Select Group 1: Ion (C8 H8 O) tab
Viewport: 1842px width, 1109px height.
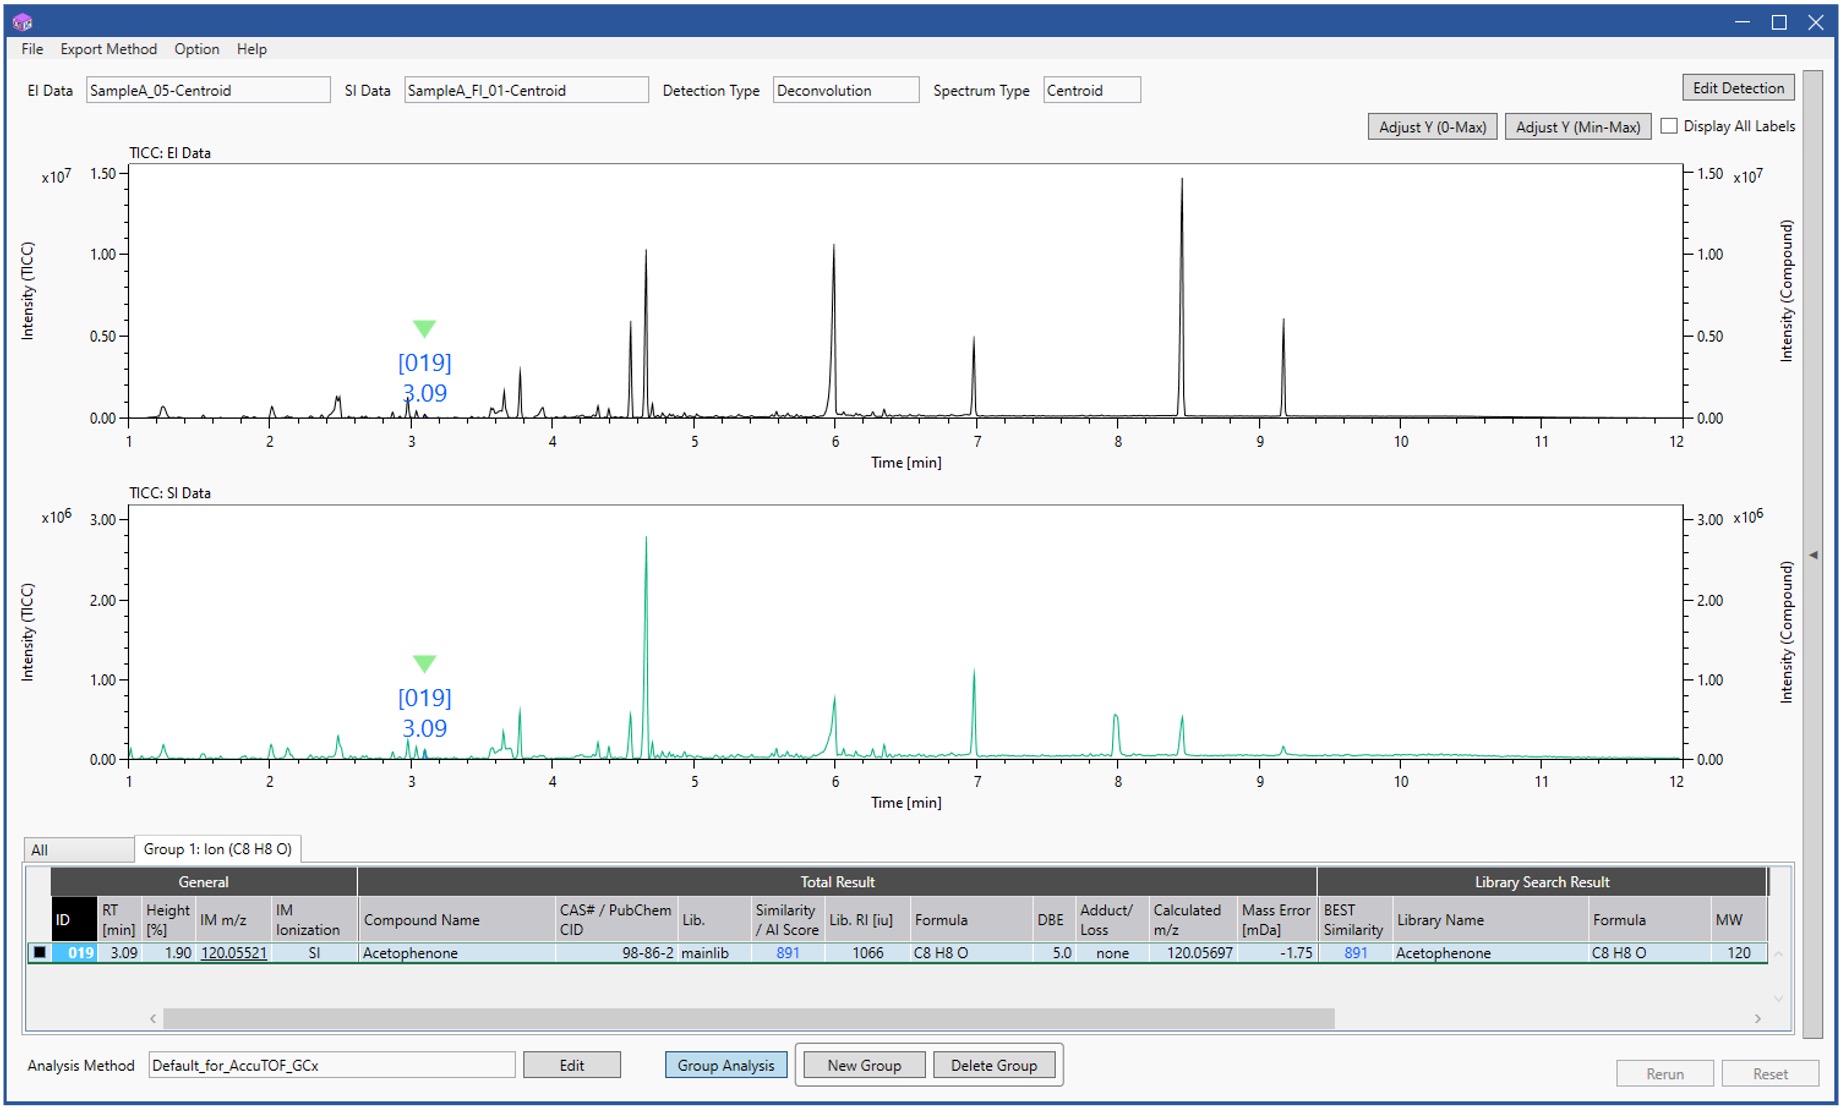(x=218, y=849)
